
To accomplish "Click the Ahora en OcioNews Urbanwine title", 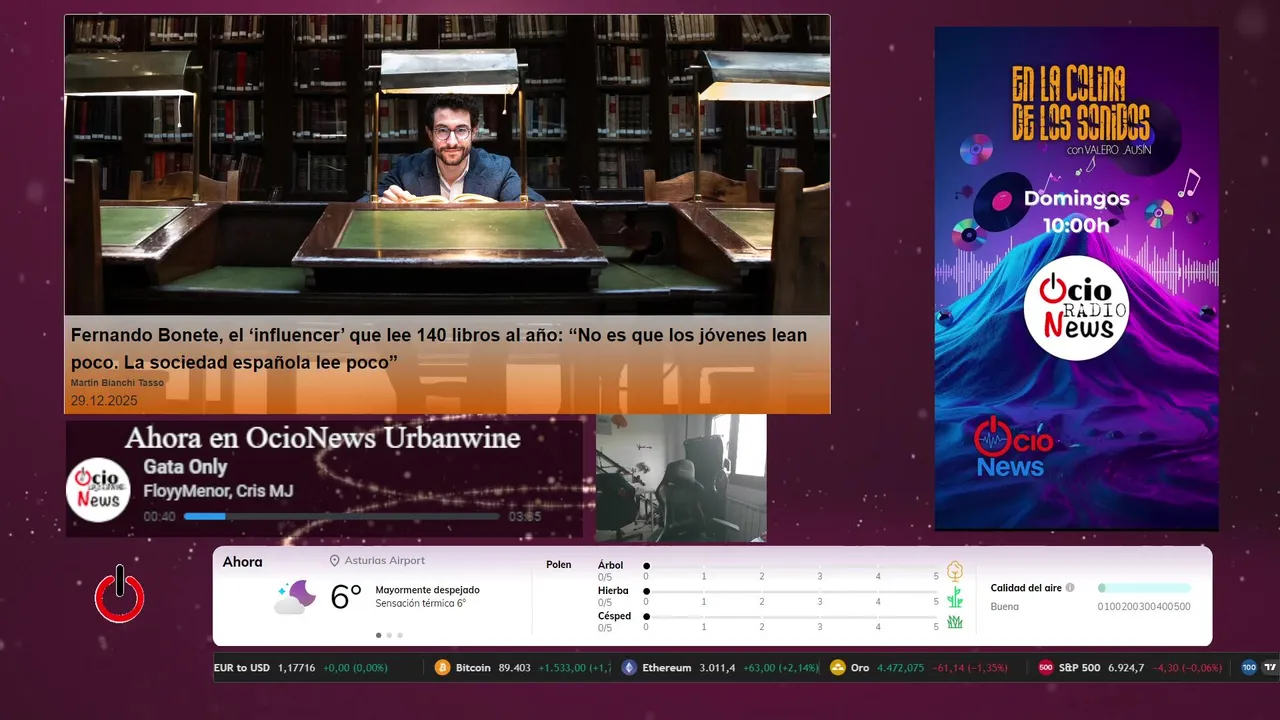I will (322, 438).
